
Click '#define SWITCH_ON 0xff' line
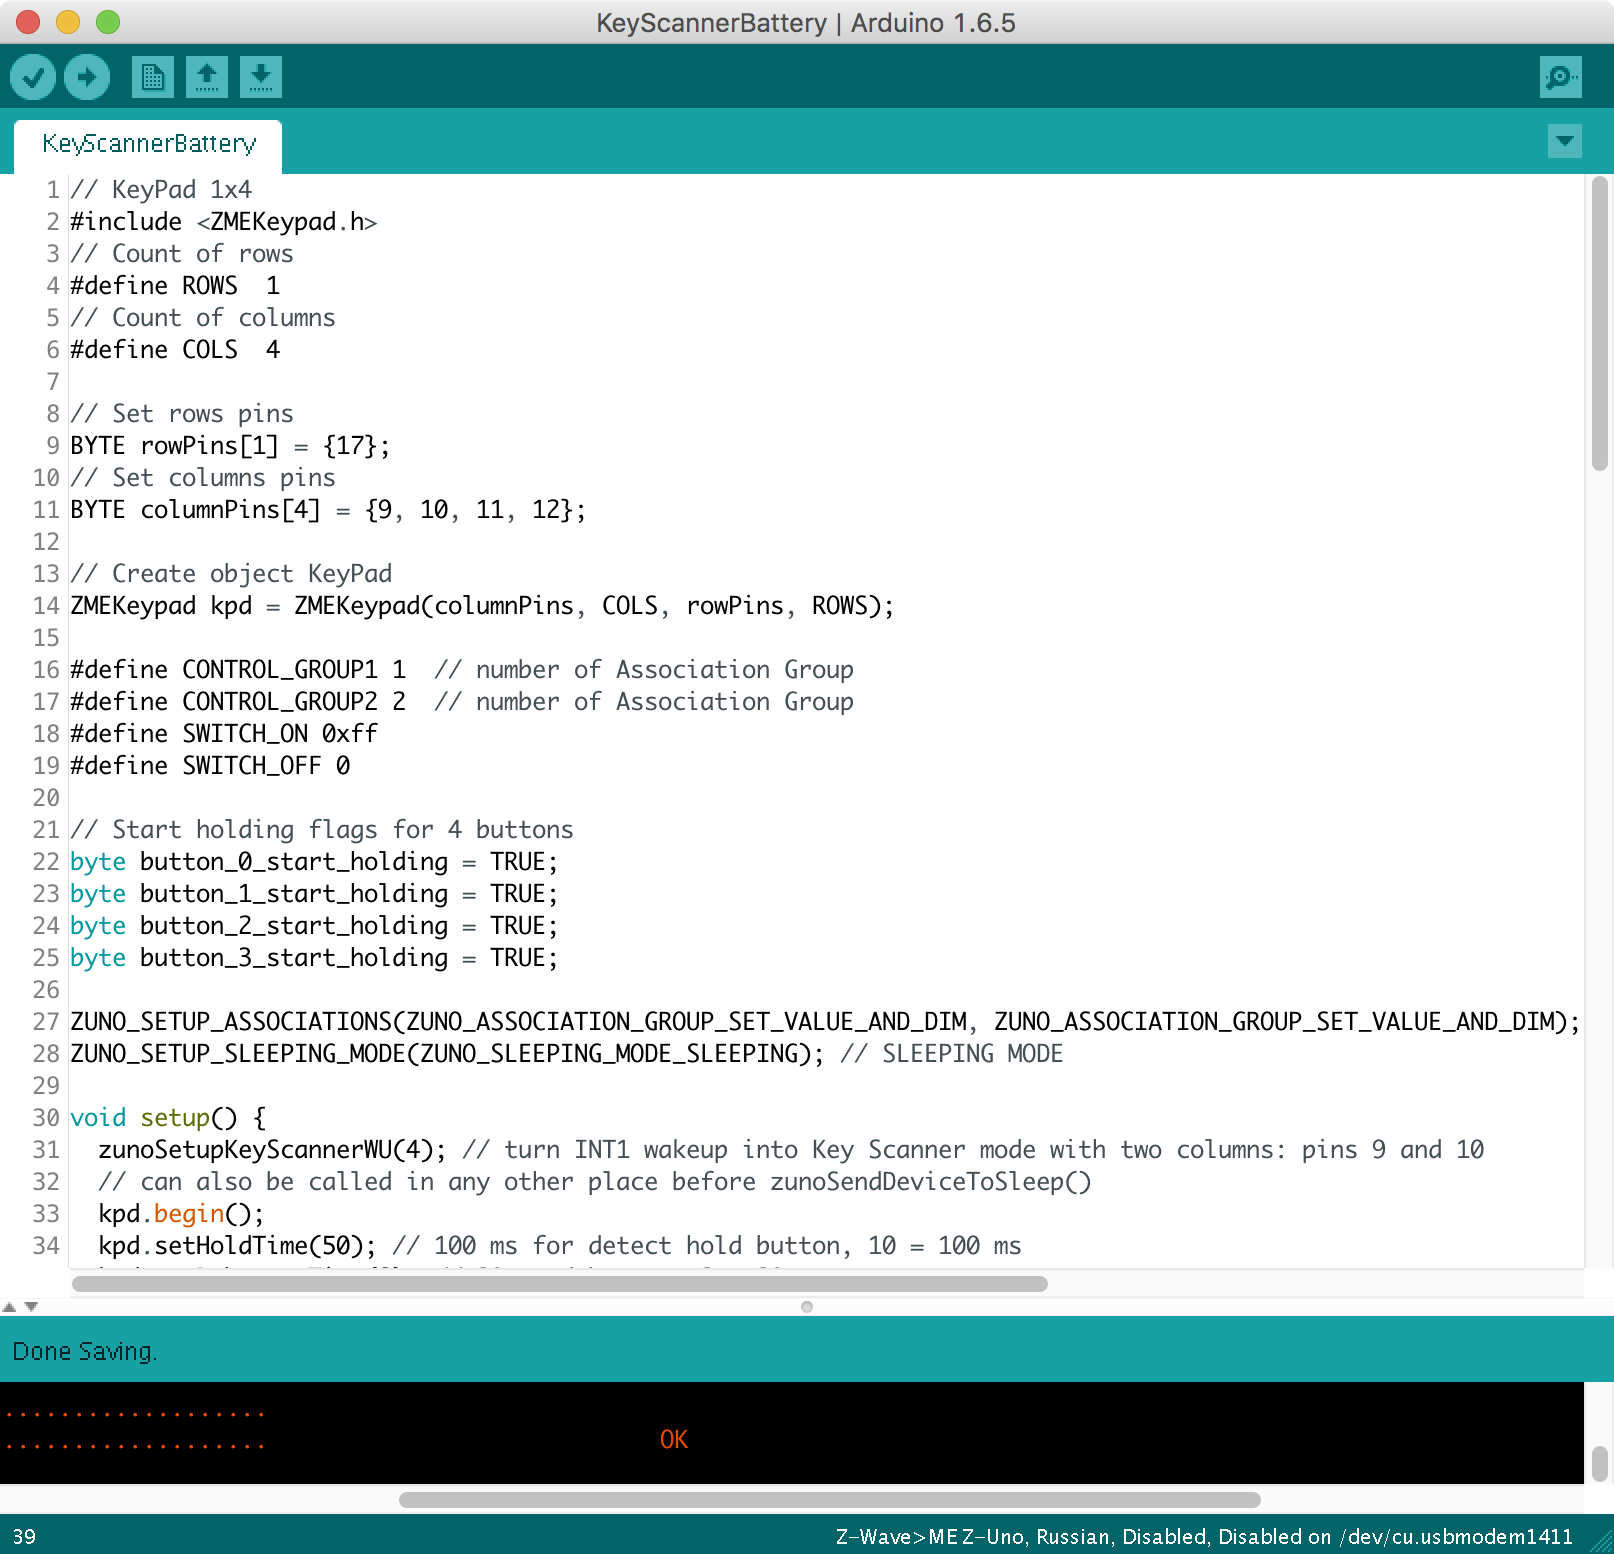224,734
